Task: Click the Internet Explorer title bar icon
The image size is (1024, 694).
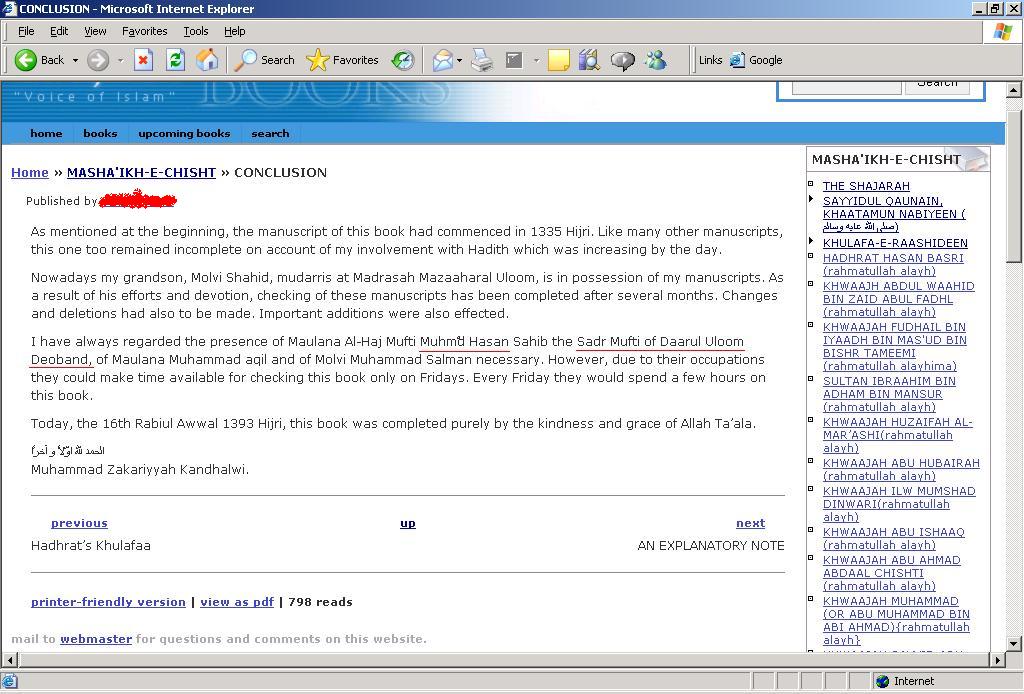Action: pyautogui.click(x=9, y=8)
